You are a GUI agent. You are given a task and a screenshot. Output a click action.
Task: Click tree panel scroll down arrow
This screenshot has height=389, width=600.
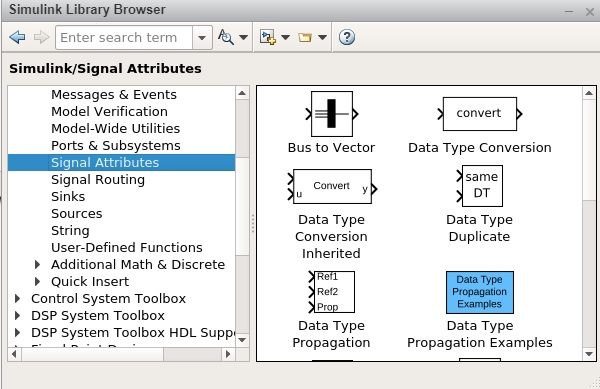point(242,340)
